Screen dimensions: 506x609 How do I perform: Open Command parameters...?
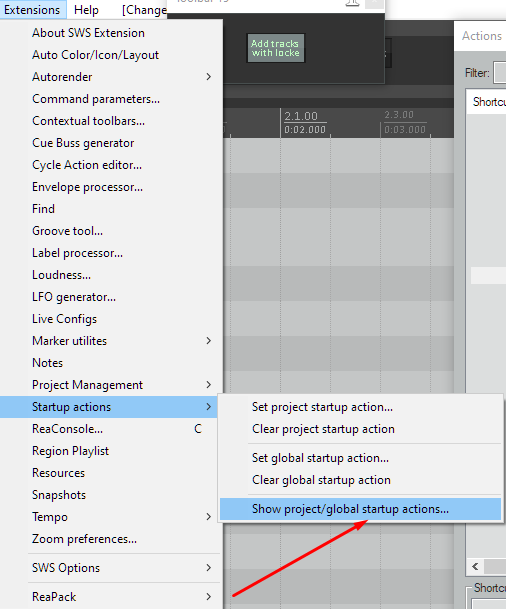coord(111,99)
